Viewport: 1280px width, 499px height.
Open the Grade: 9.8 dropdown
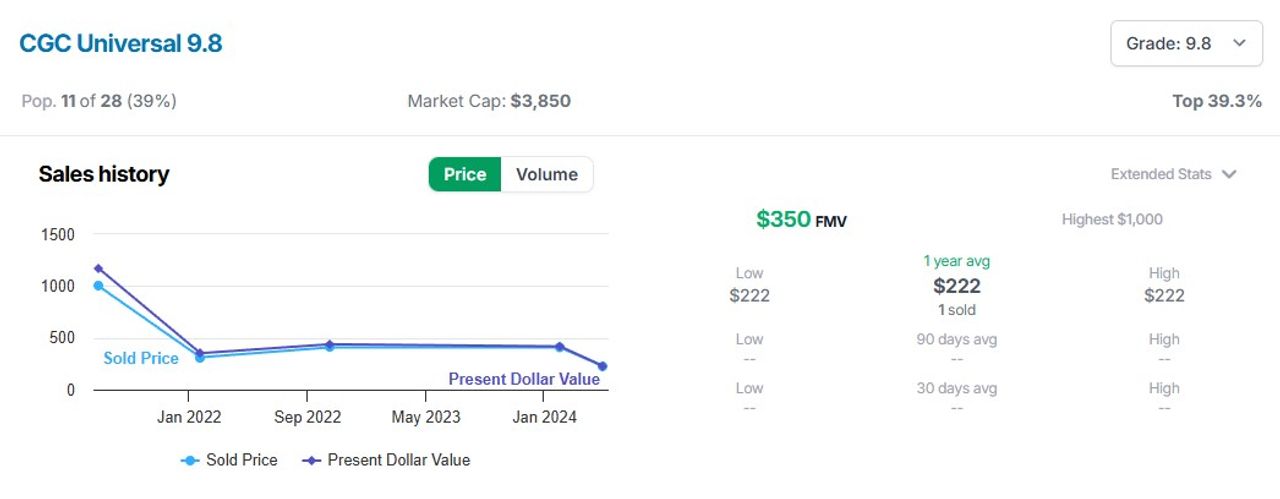pyautogui.click(x=1186, y=43)
